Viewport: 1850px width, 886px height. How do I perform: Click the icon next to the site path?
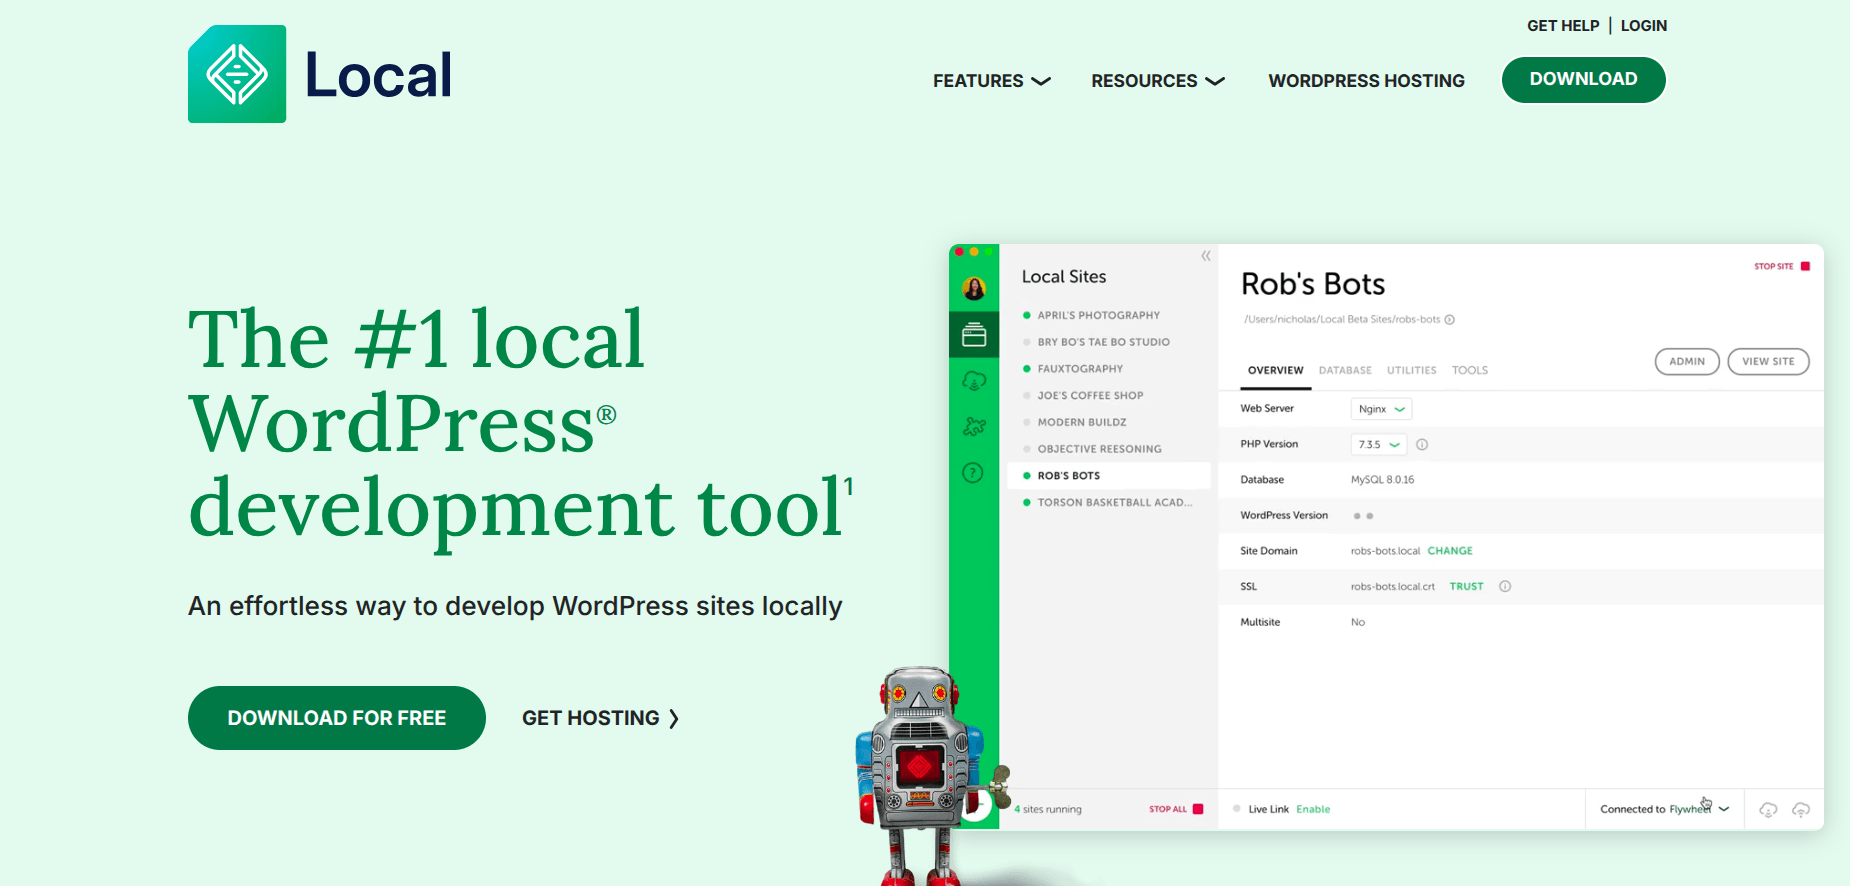pos(1450,320)
